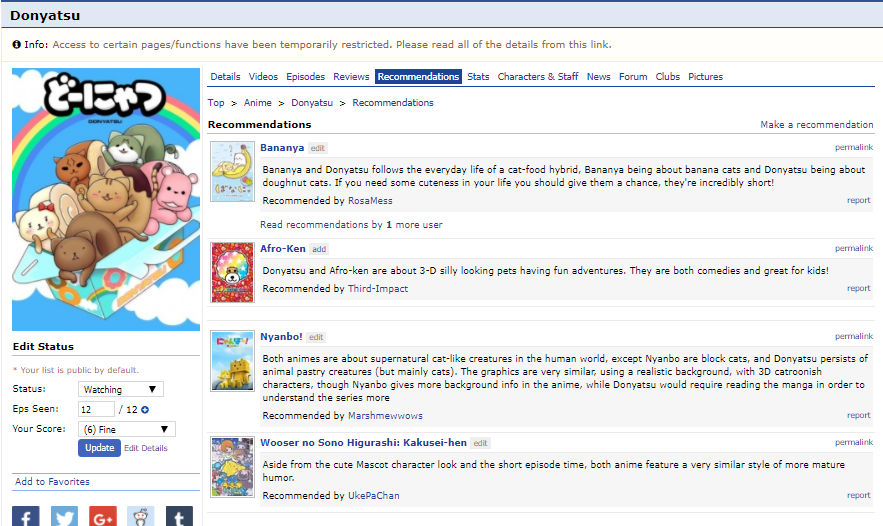Viewport: 883px width, 526px height.
Task: Click the Edit Details link
Action: [x=146, y=448]
